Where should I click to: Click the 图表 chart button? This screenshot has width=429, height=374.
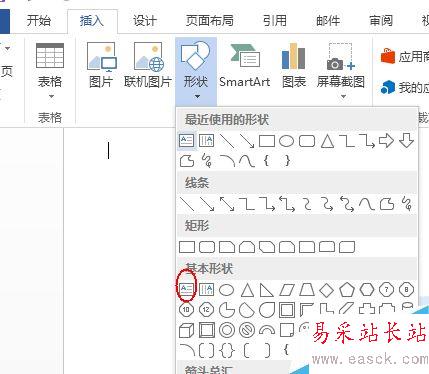[x=294, y=65]
